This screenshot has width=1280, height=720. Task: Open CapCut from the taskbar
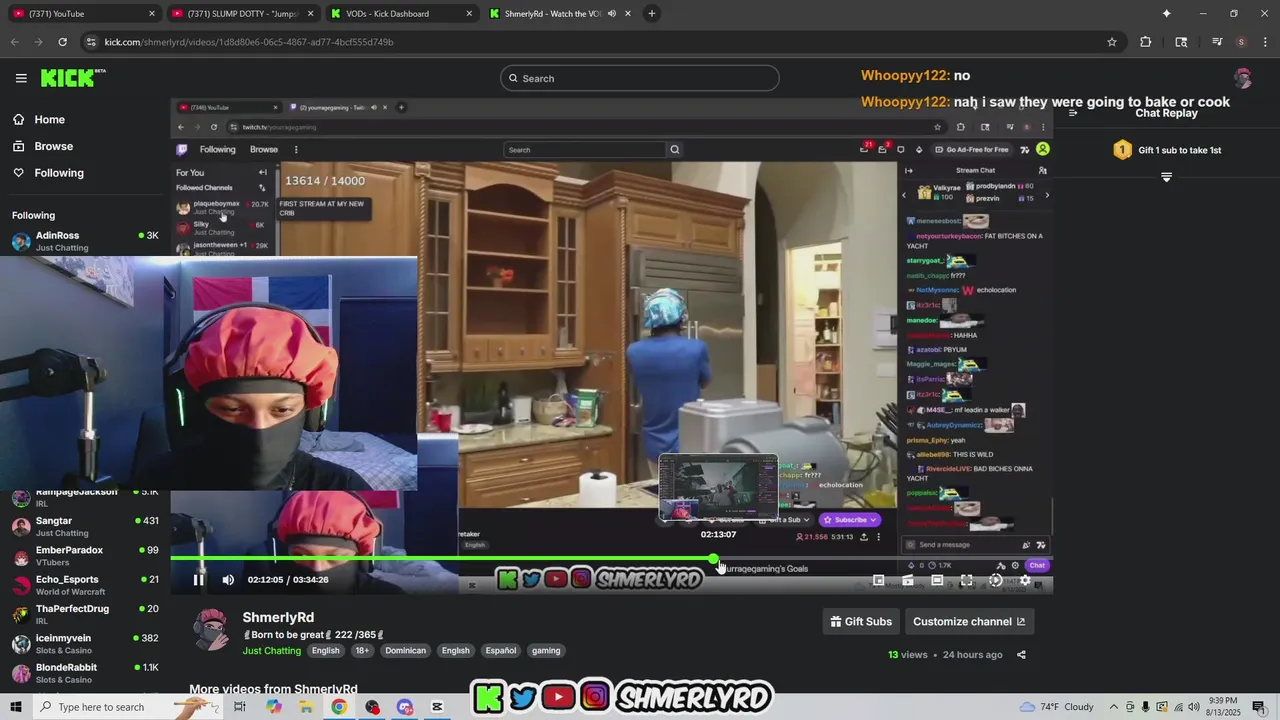tap(437, 707)
